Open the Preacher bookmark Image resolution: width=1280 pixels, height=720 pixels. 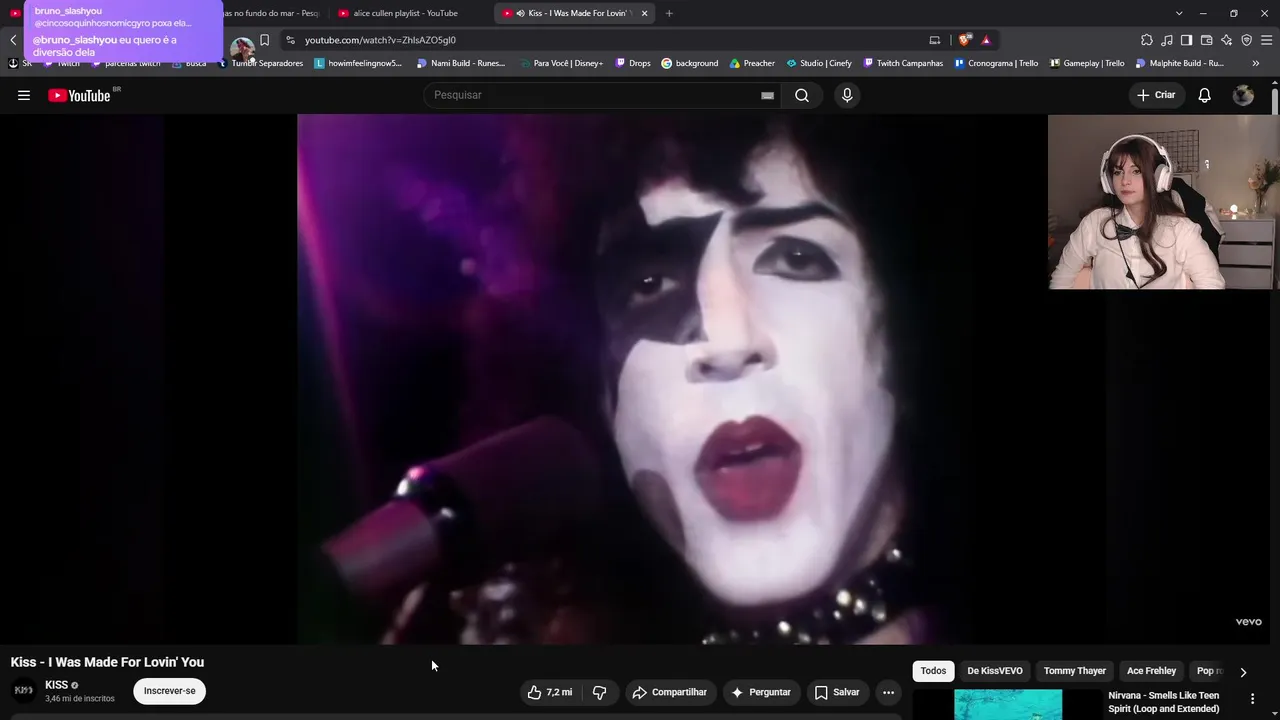pyautogui.click(x=752, y=63)
